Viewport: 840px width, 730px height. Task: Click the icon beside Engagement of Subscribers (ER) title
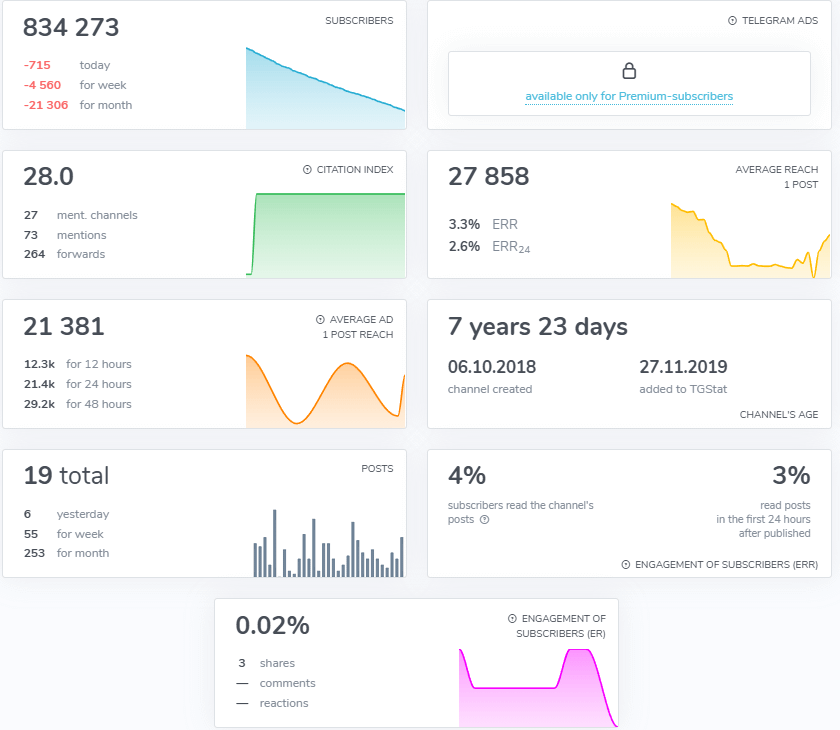[x=512, y=619]
